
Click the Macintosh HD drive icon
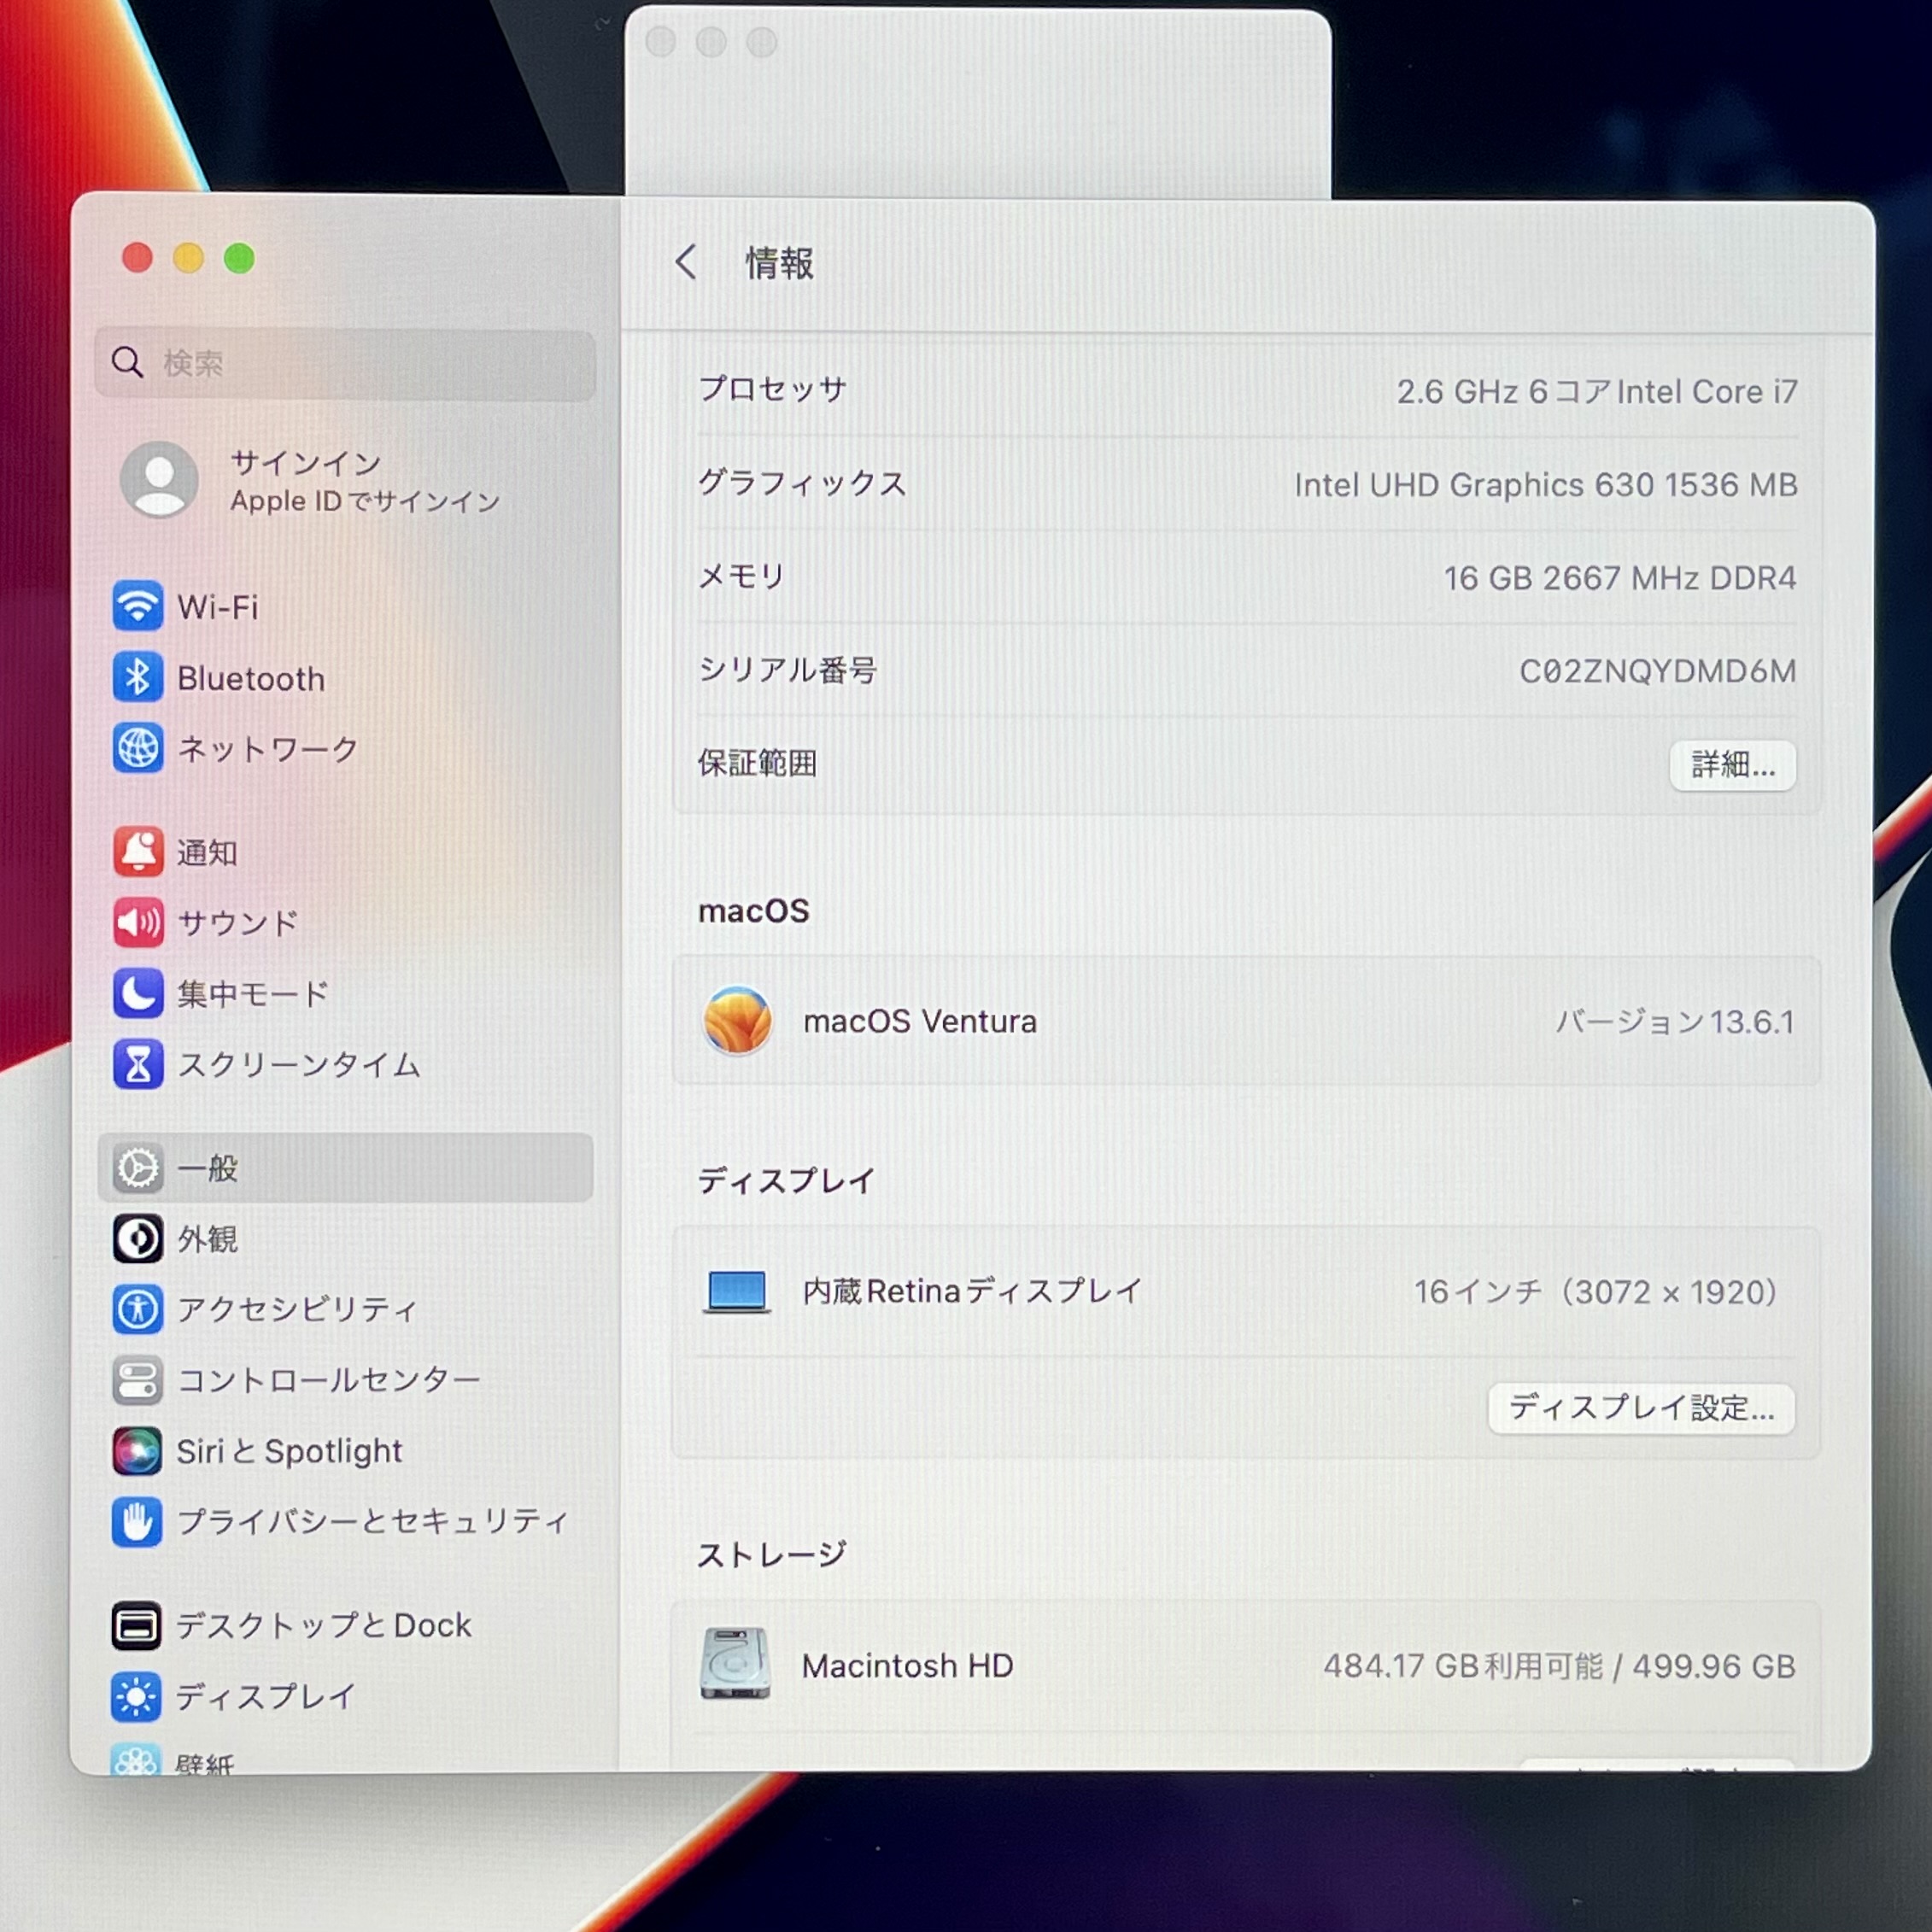click(x=735, y=1664)
